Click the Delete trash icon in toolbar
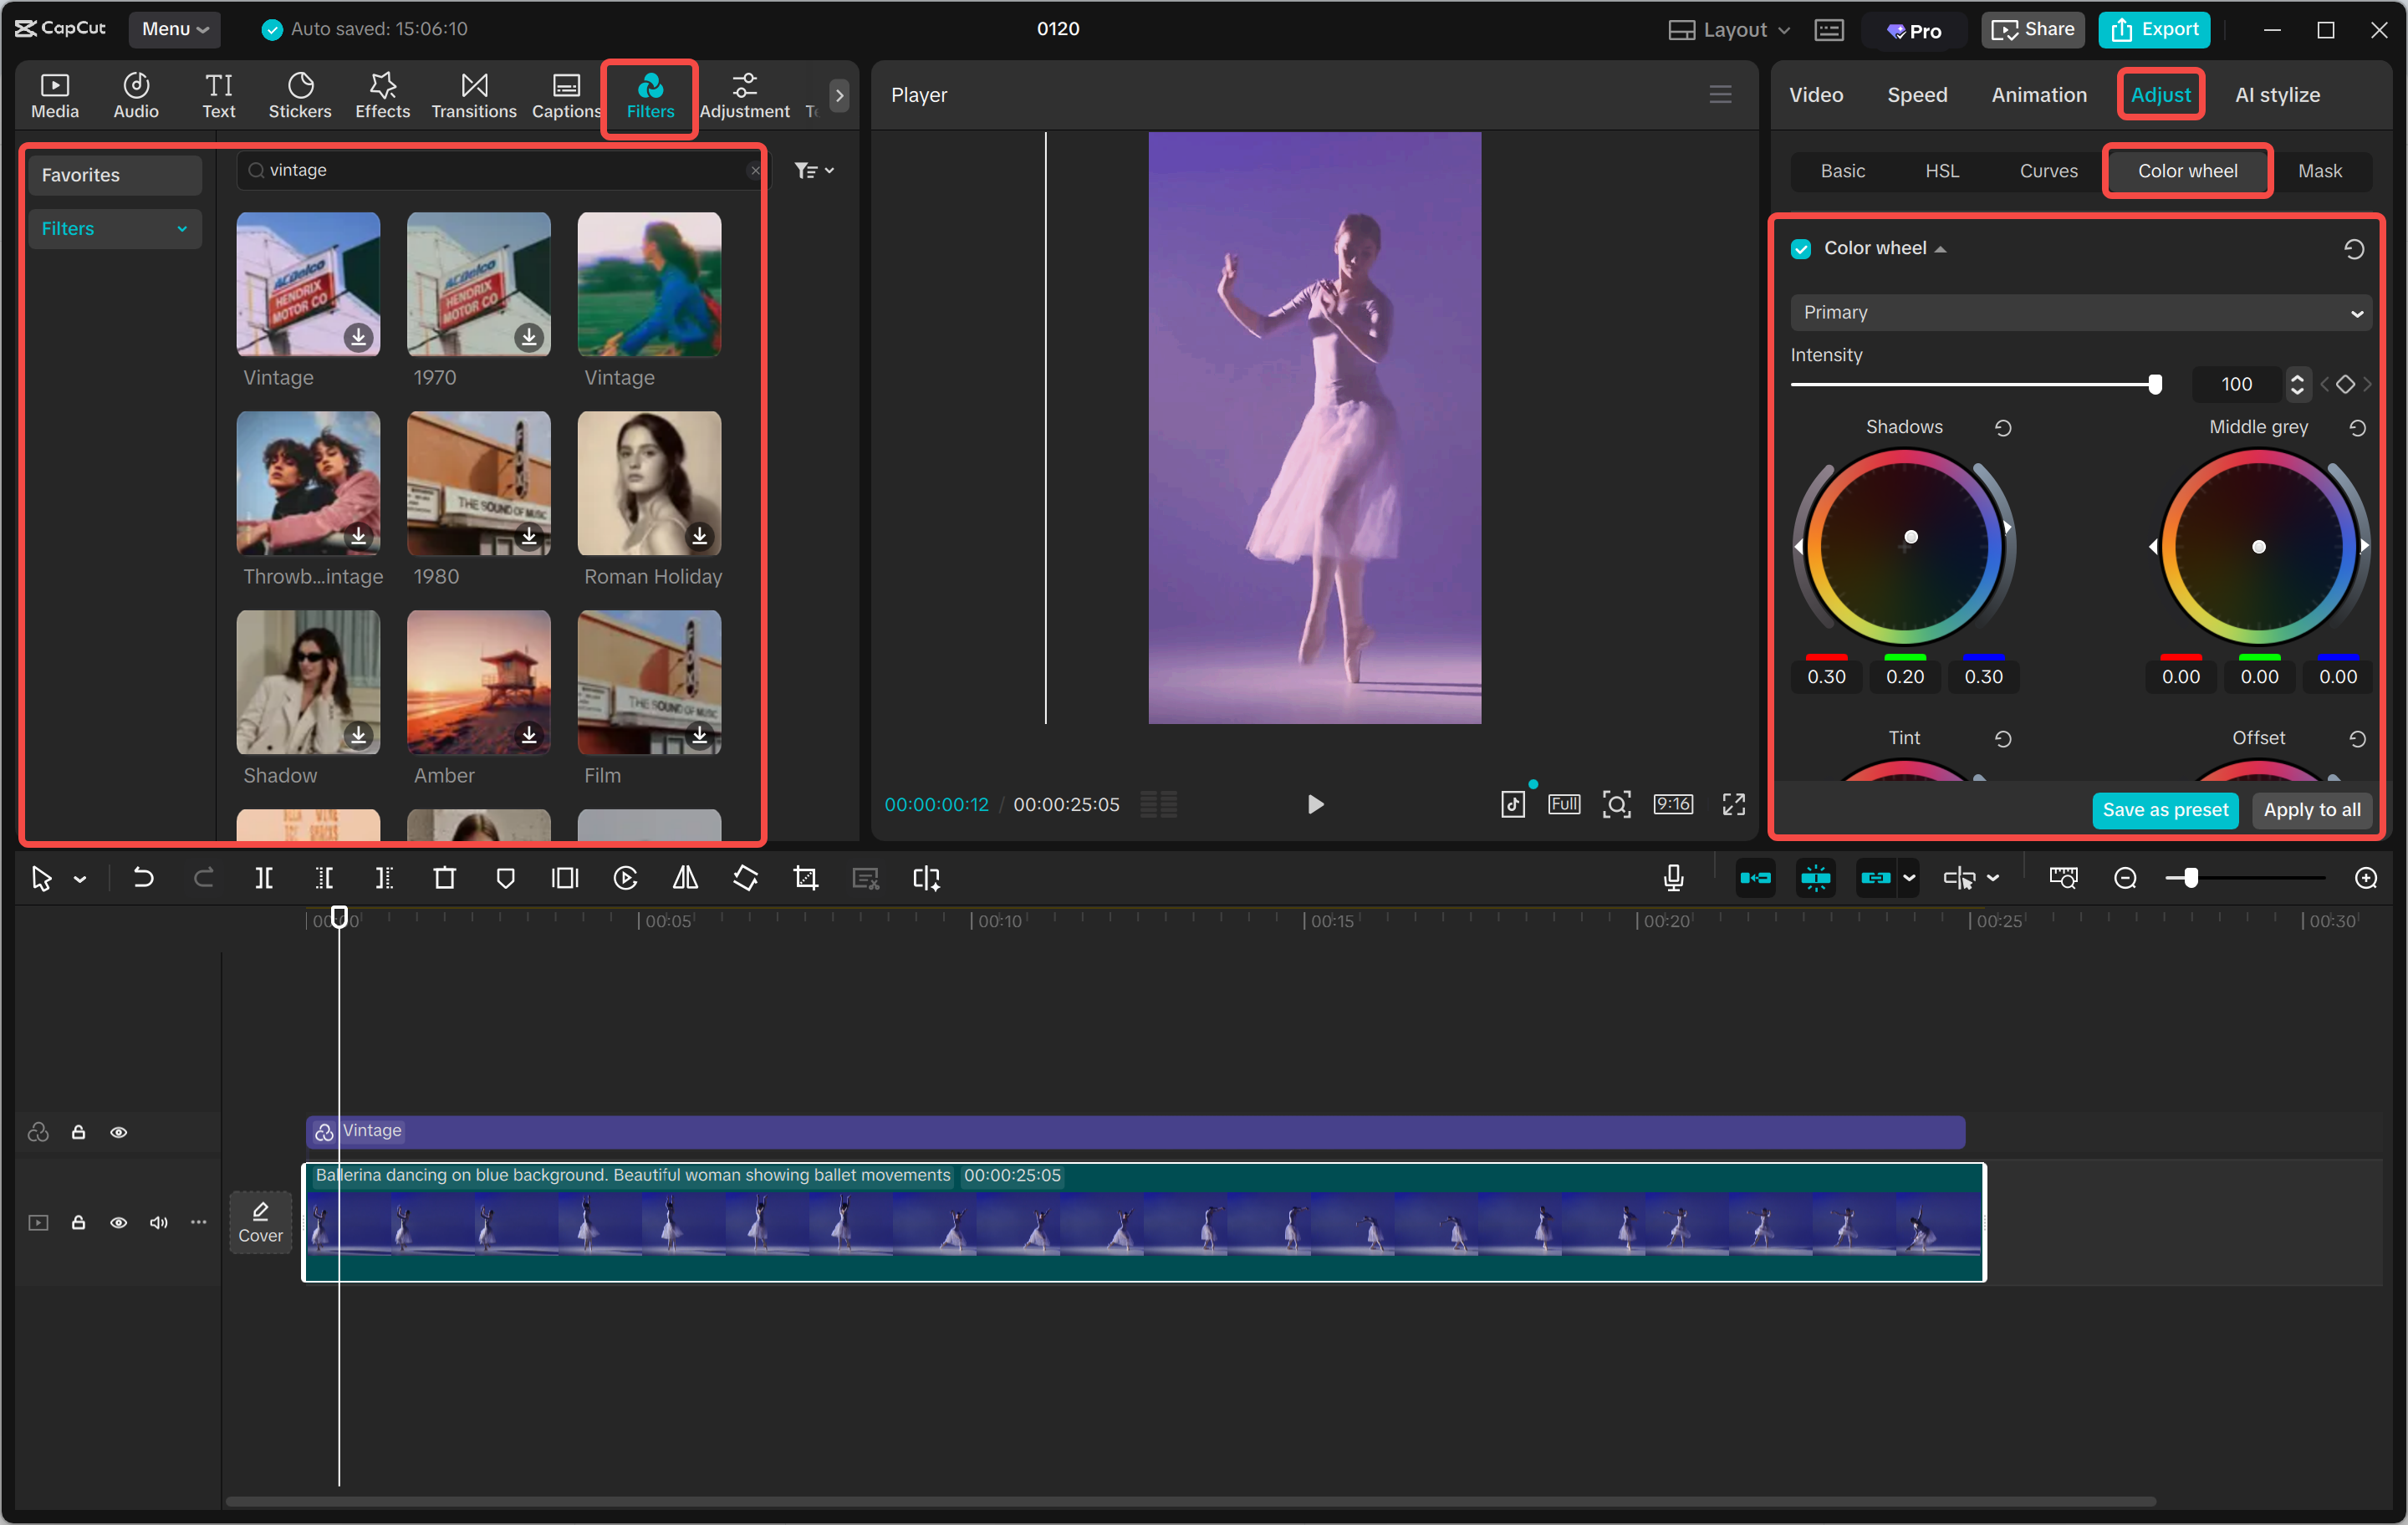 click(444, 878)
